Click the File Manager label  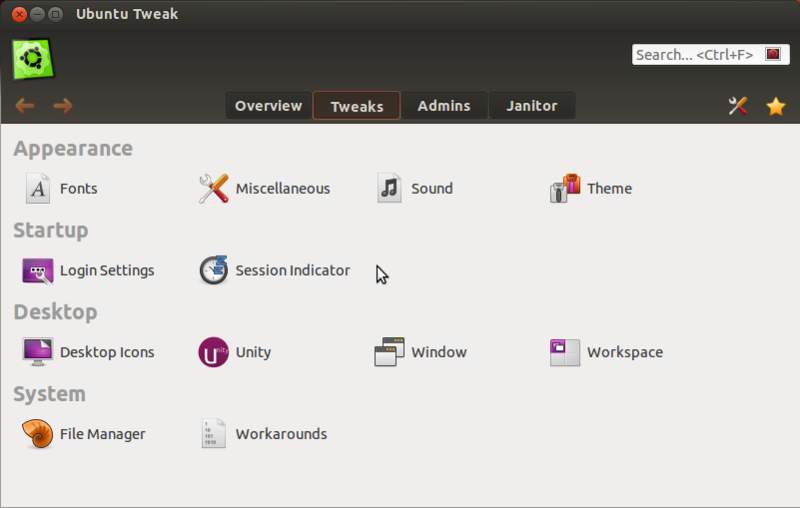click(x=103, y=434)
